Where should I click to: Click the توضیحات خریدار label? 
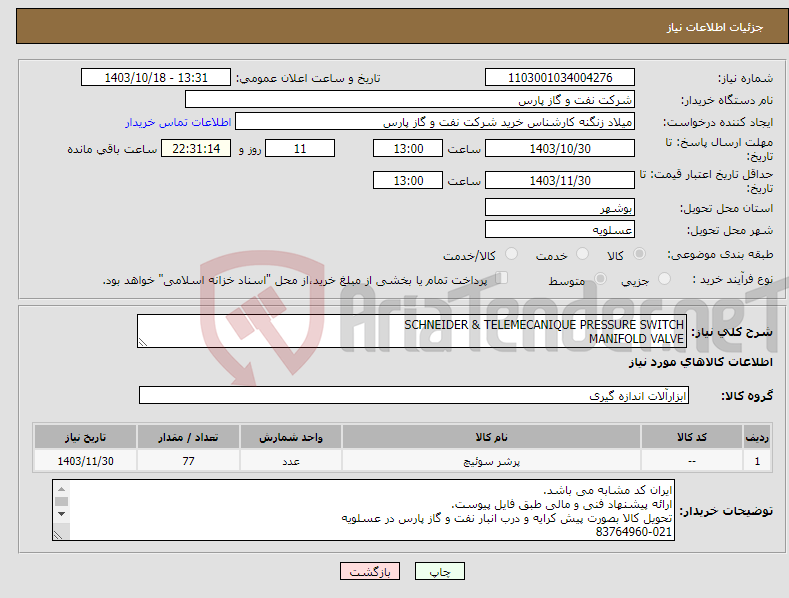(x=726, y=511)
